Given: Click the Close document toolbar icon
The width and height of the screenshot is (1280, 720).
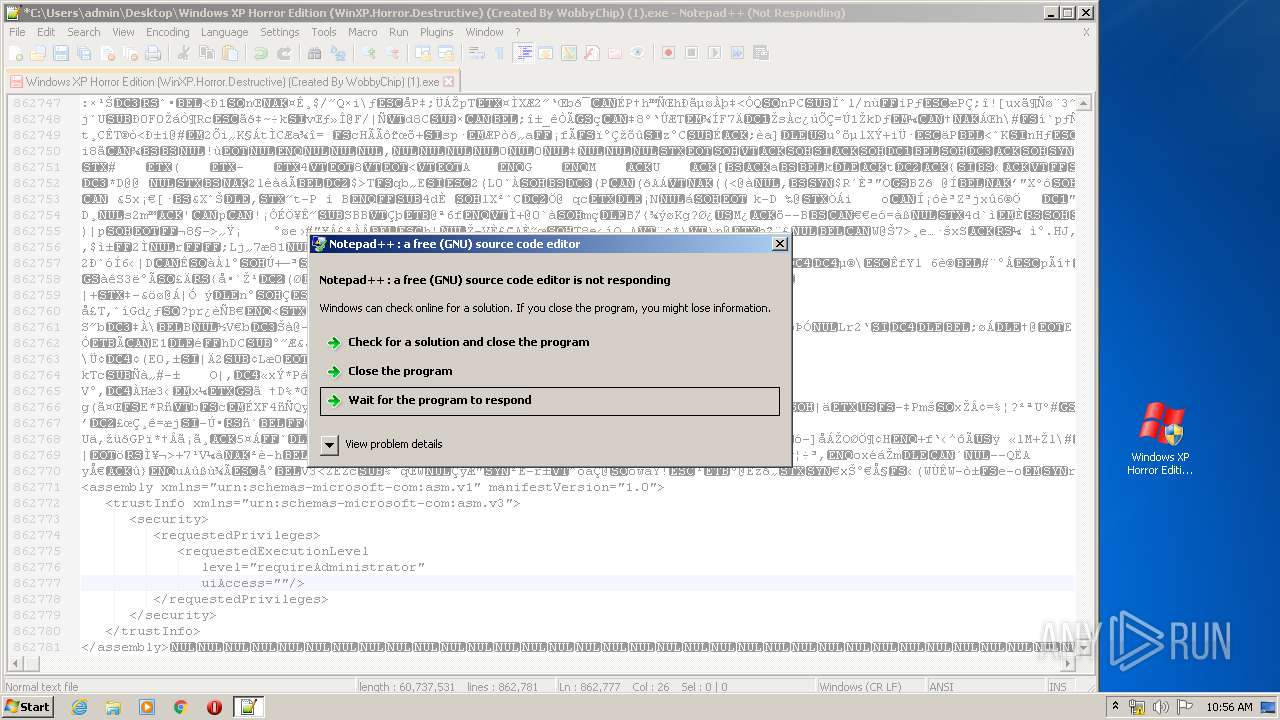Looking at the screenshot, I should point(108,53).
